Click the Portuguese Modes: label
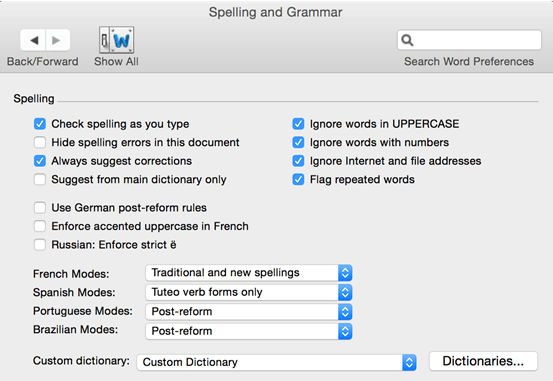The height and width of the screenshot is (381, 553). click(x=83, y=311)
